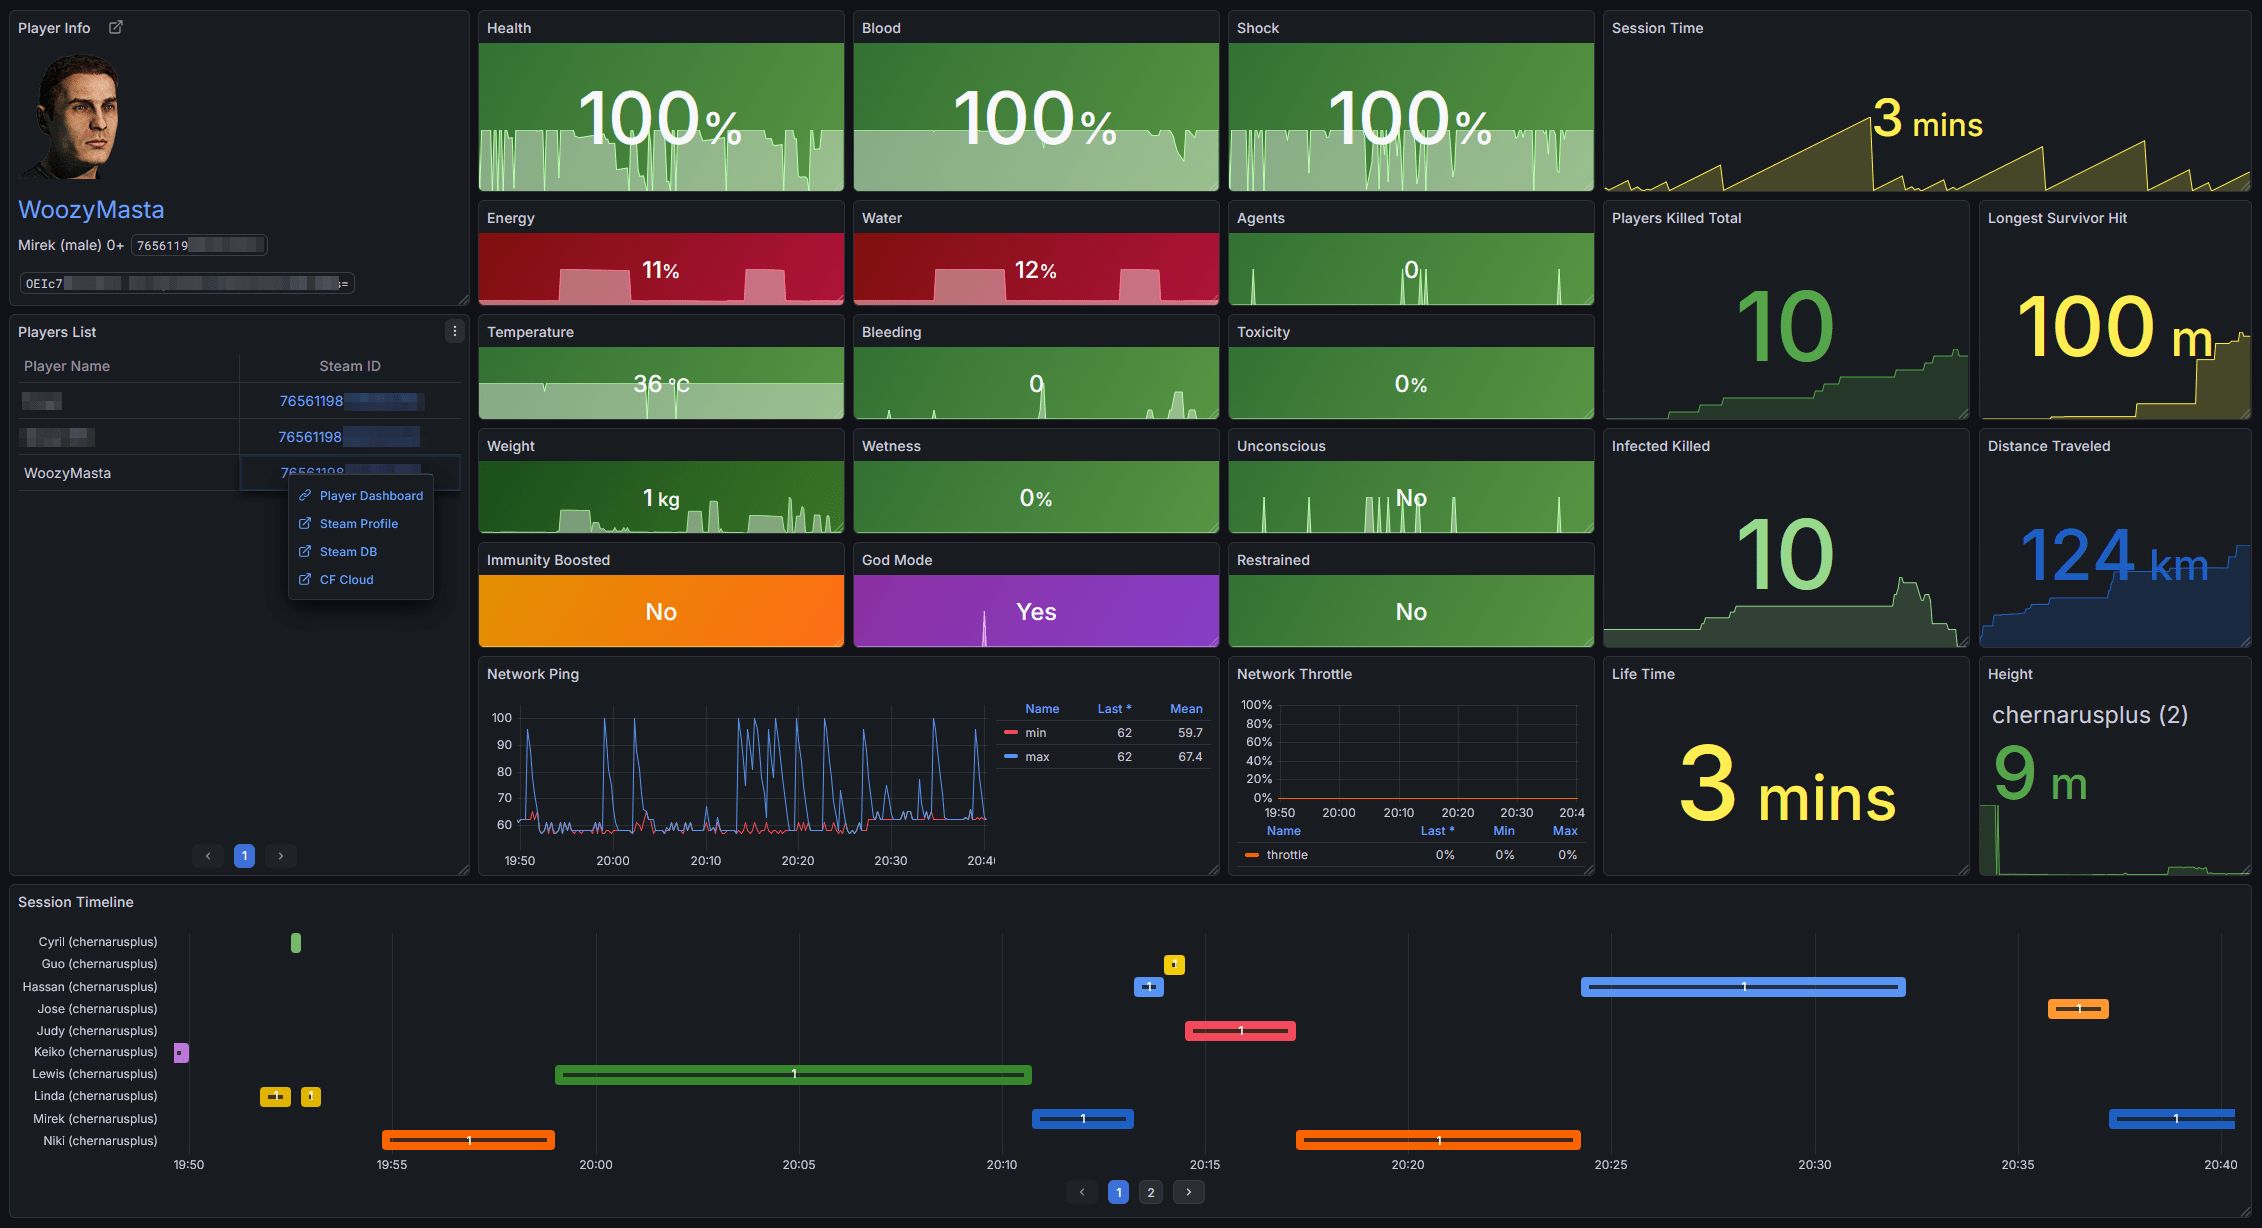Sort the ping legend by Last column
The width and height of the screenshot is (2262, 1228).
click(x=1113, y=709)
